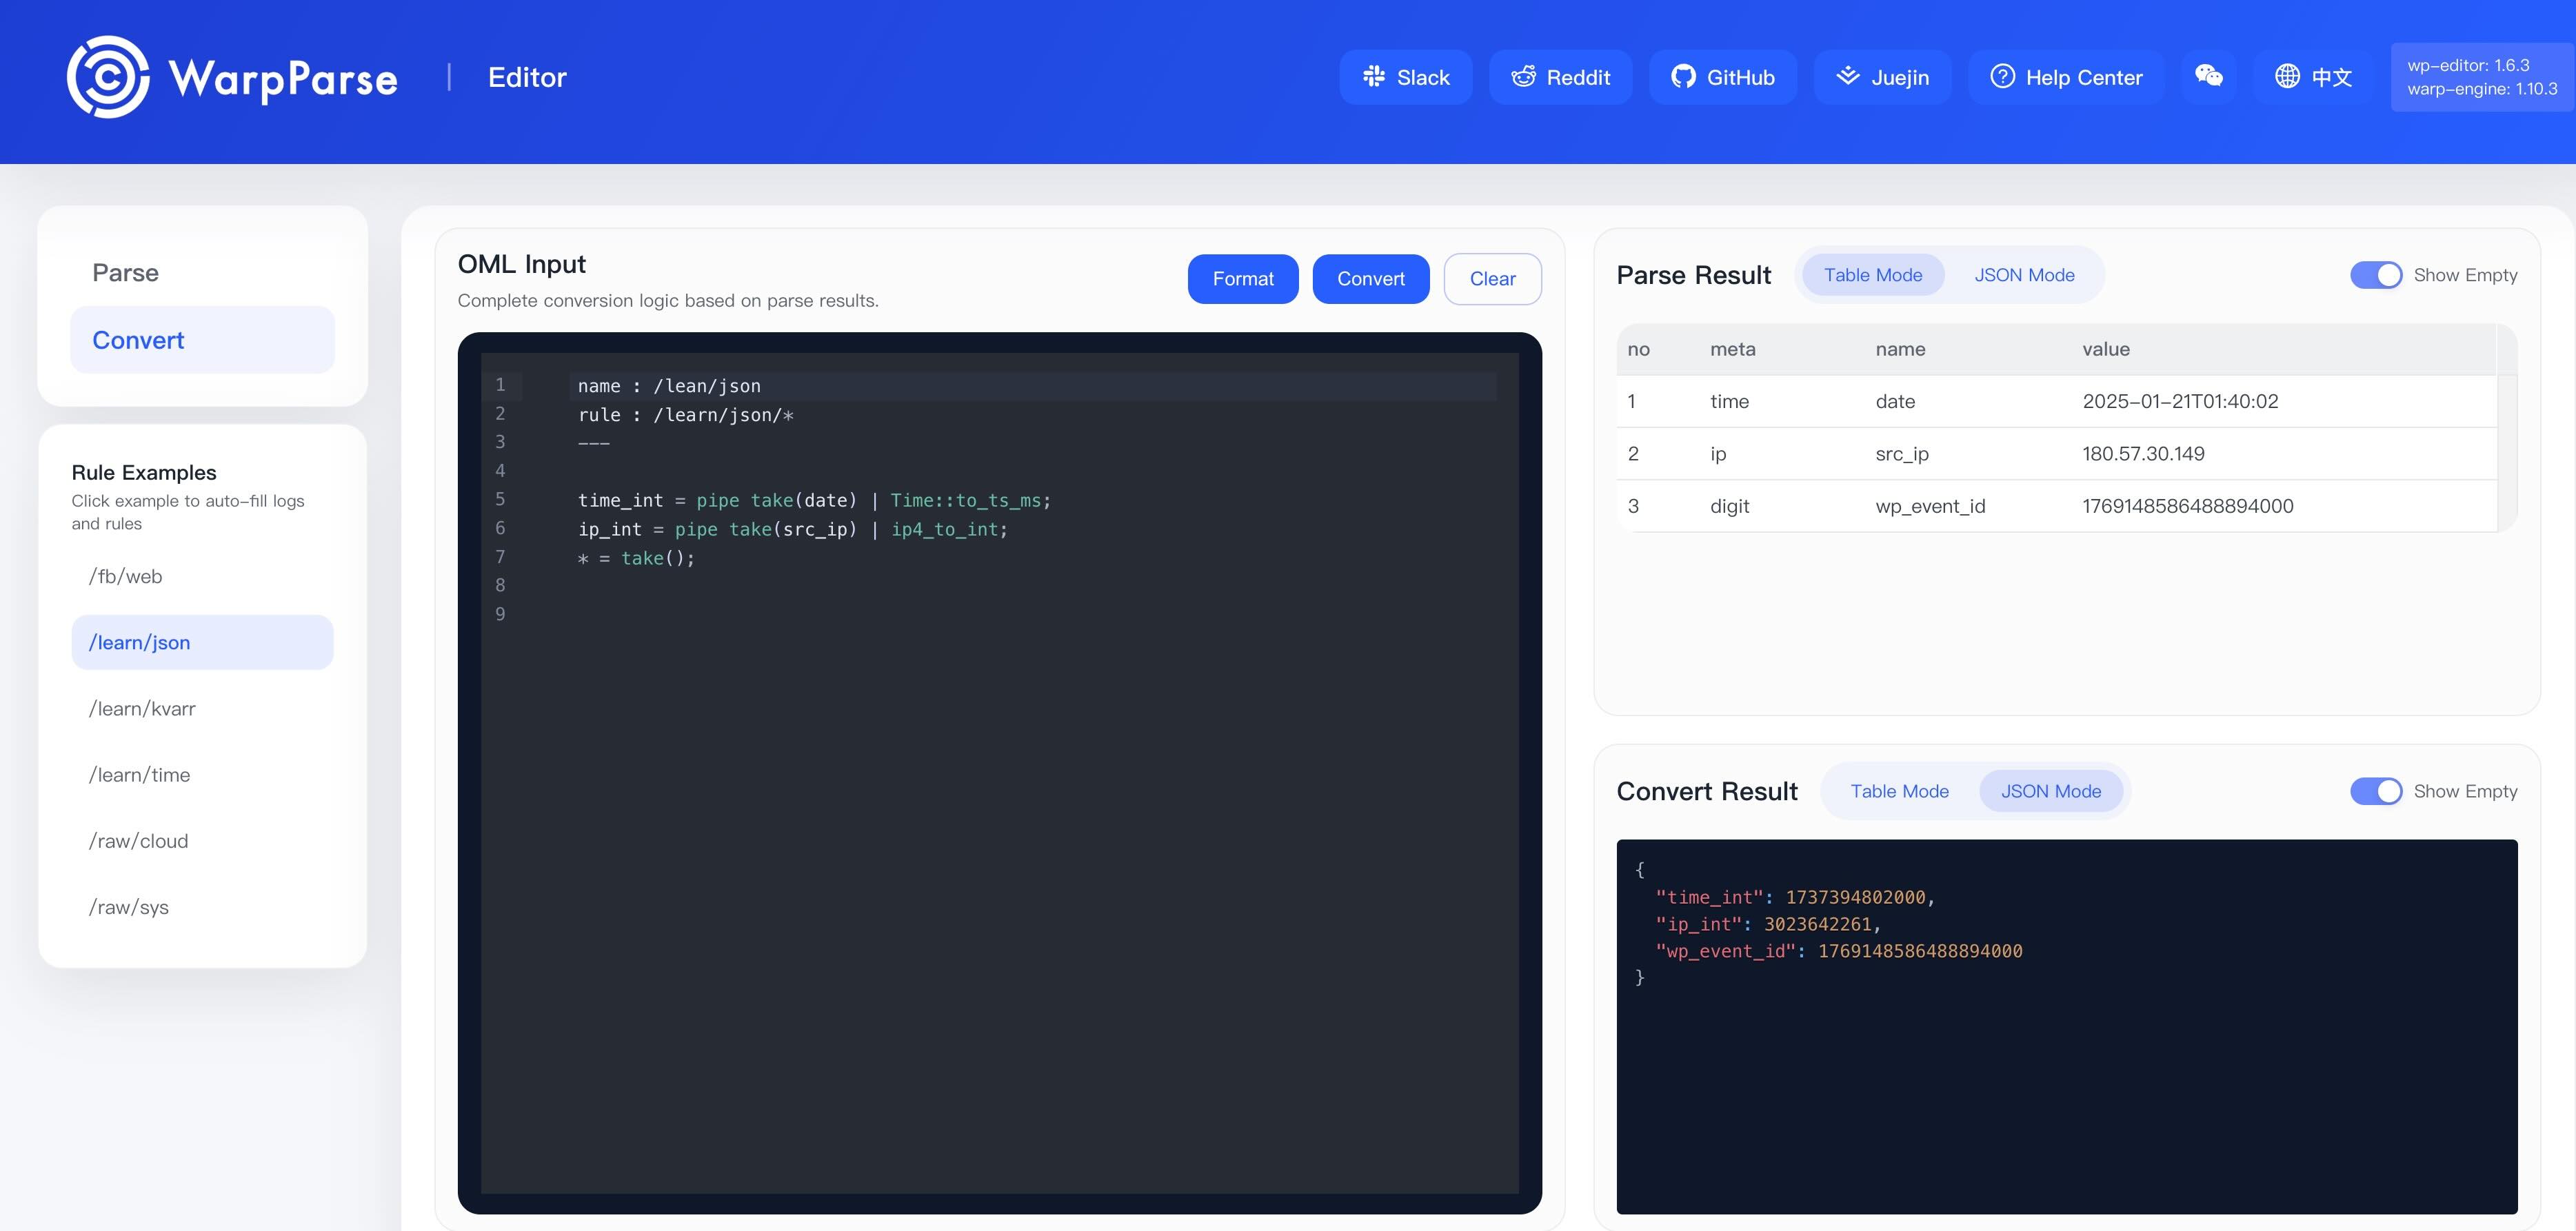Screen dimensions: 2576x1231
Task: Run Convert on the OML input
Action: tap(1371, 279)
